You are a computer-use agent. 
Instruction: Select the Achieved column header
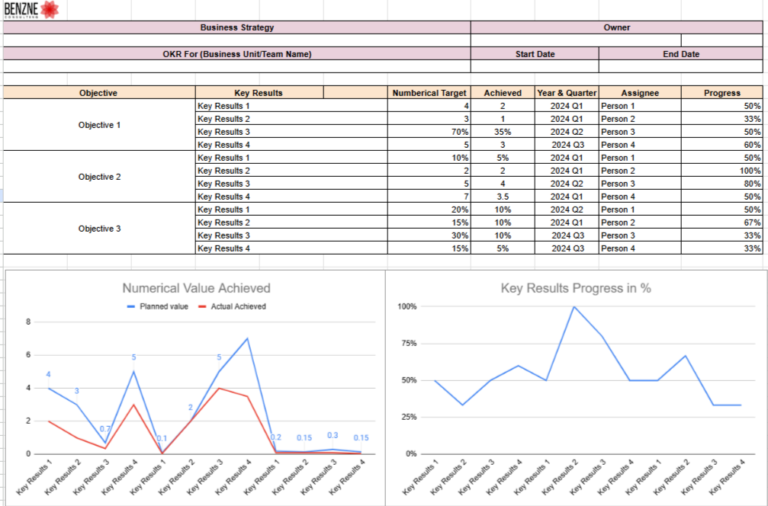(503, 93)
